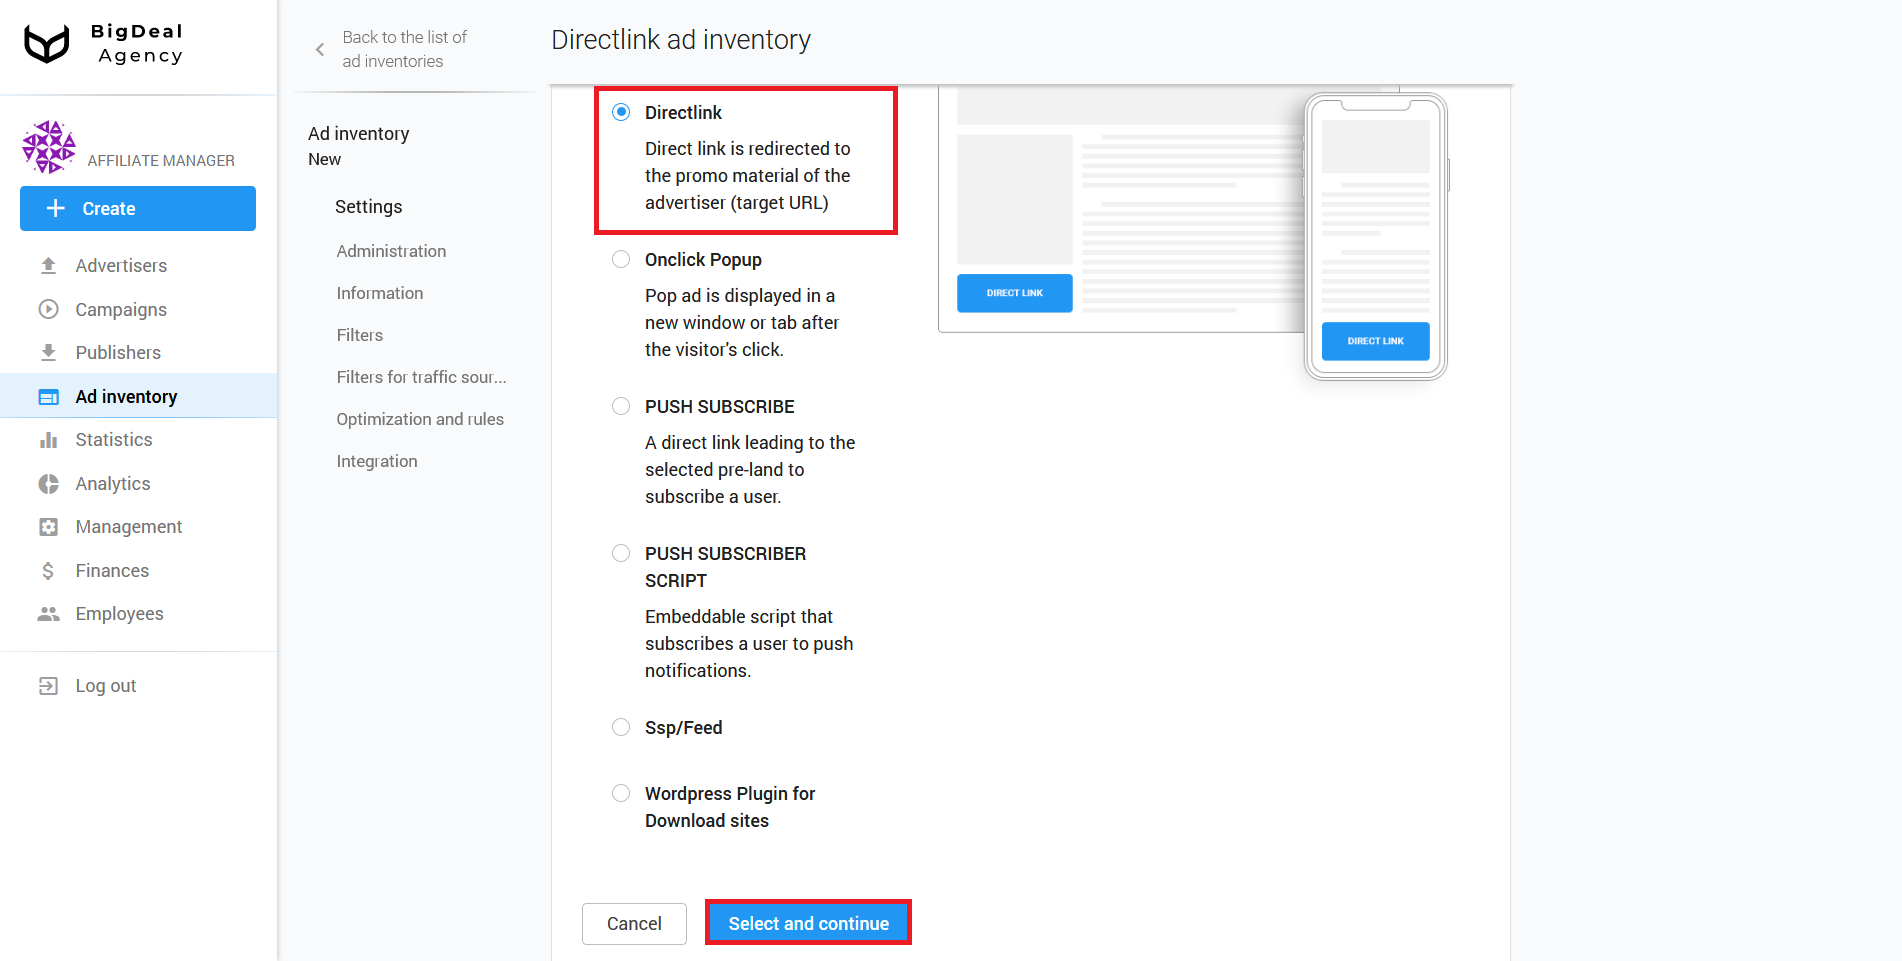
Task: Open the Administration settings section
Action: (391, 251)
